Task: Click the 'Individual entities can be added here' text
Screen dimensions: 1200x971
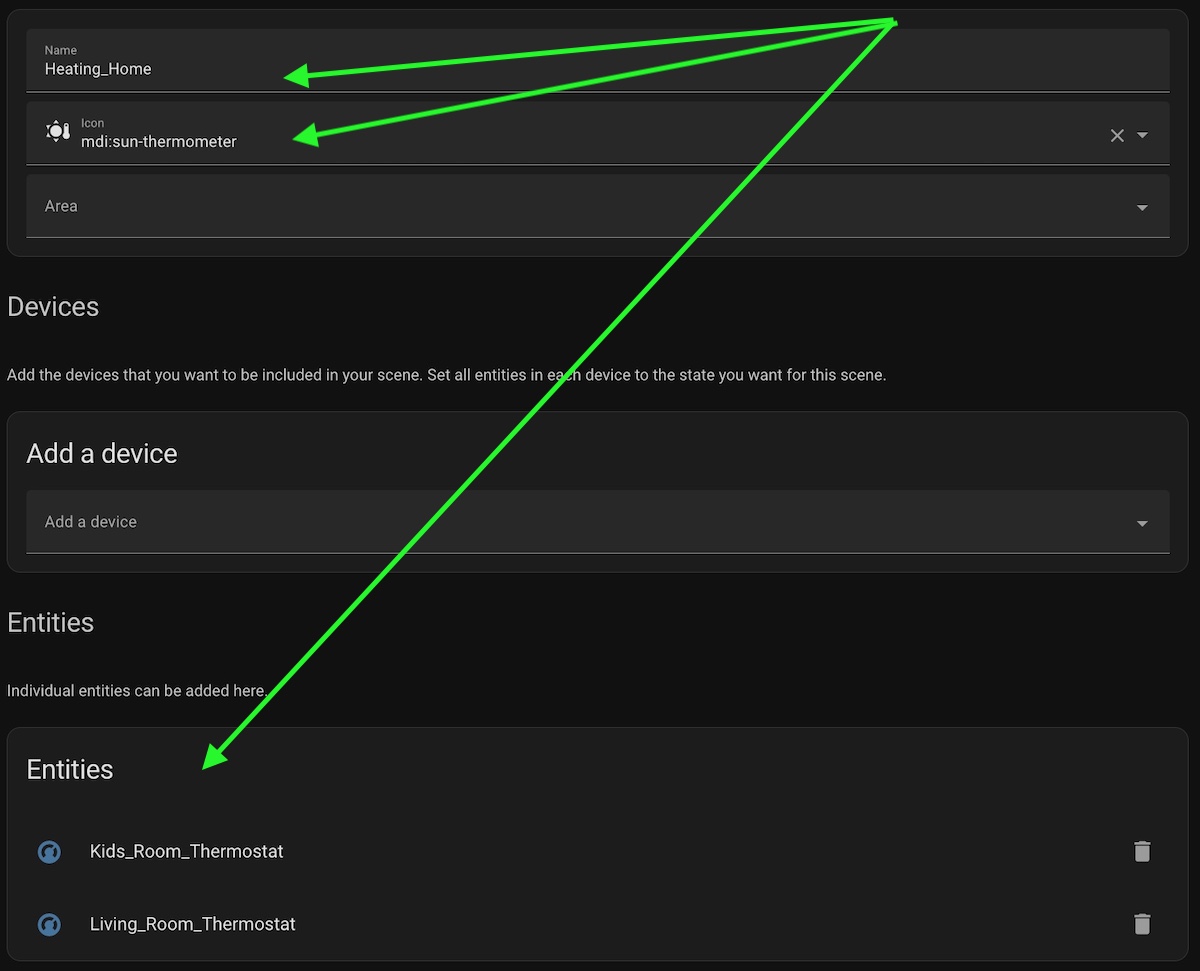Action: point(136,691)
